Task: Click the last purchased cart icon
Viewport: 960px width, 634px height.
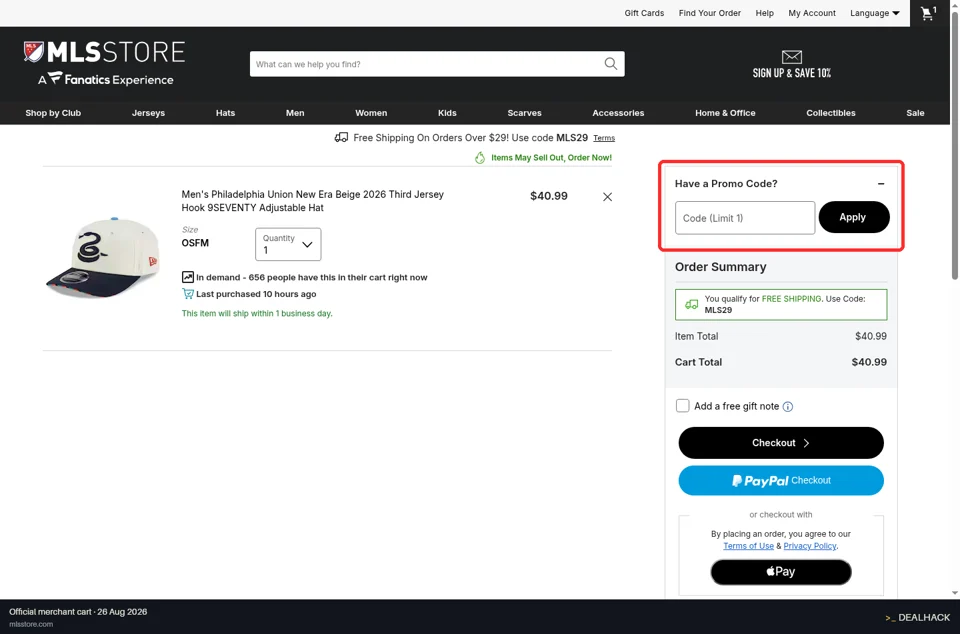Action: (188, 294)
